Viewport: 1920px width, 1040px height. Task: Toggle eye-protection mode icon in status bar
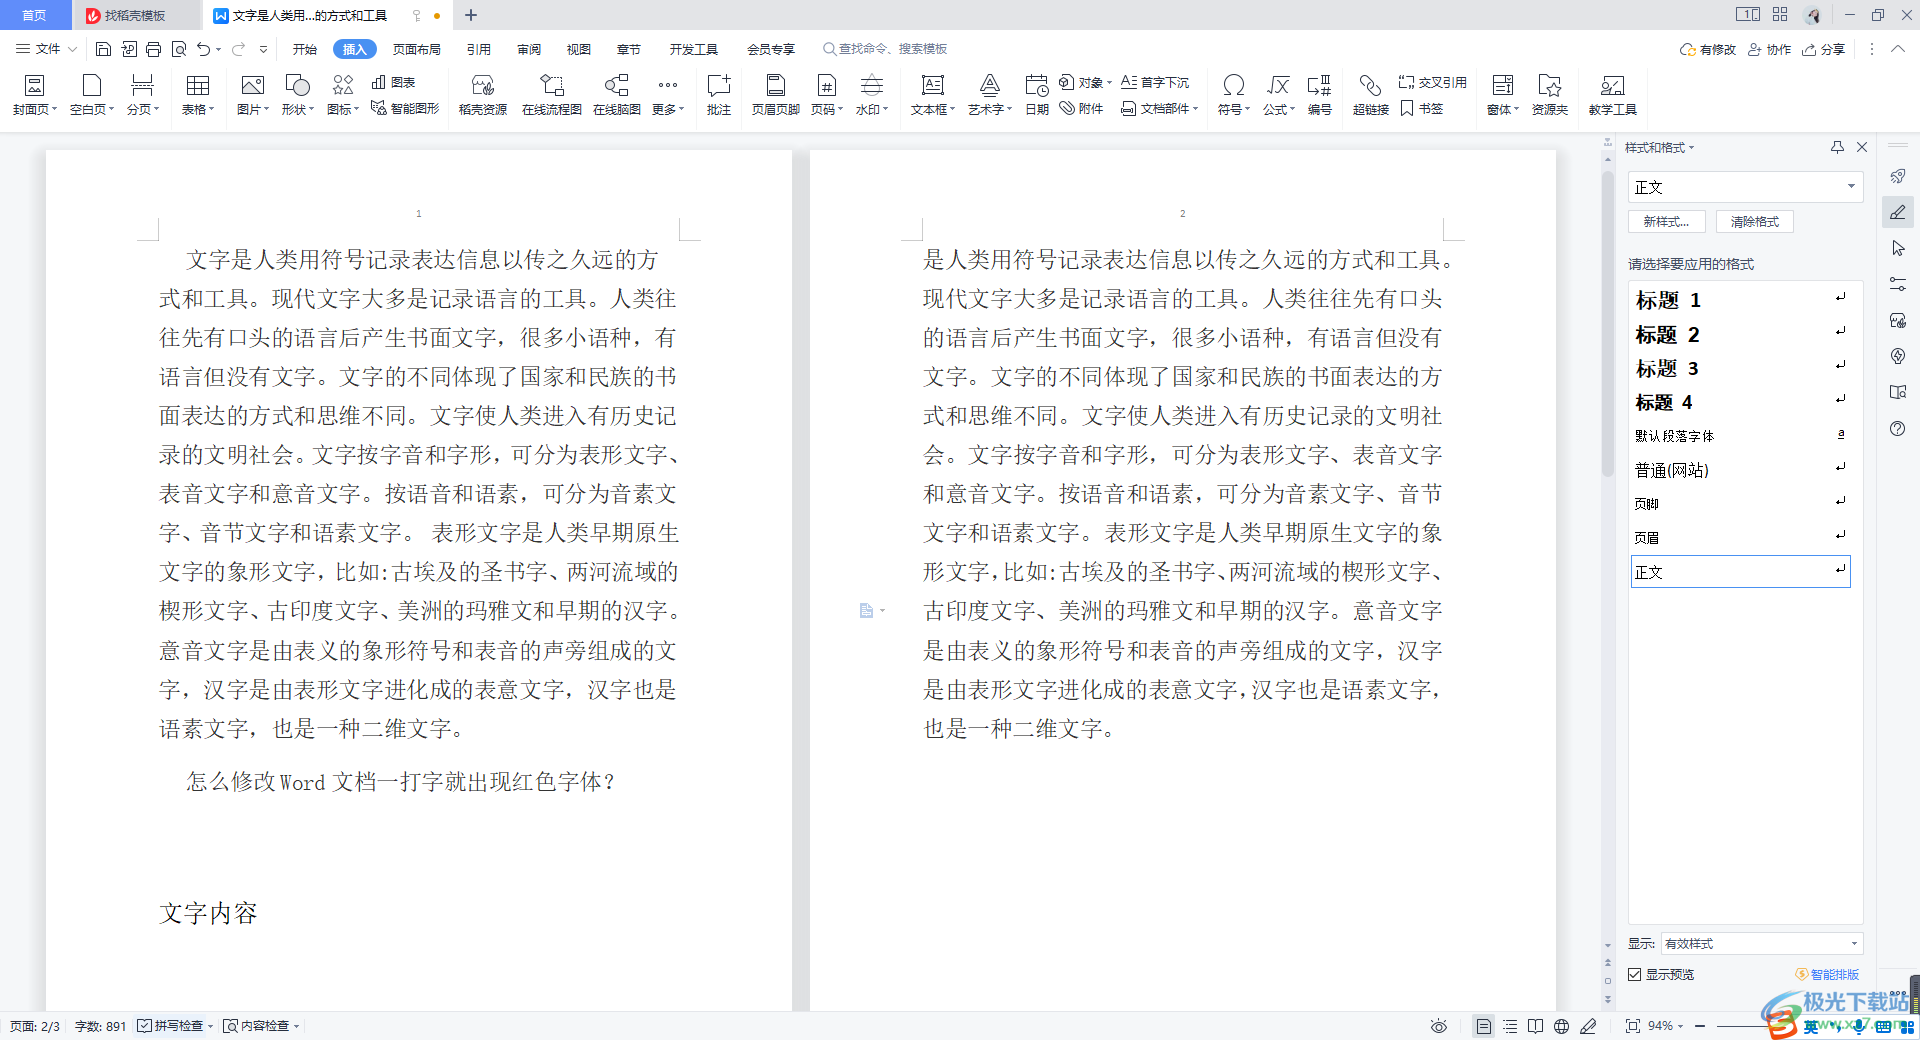coord(1439,1026)
